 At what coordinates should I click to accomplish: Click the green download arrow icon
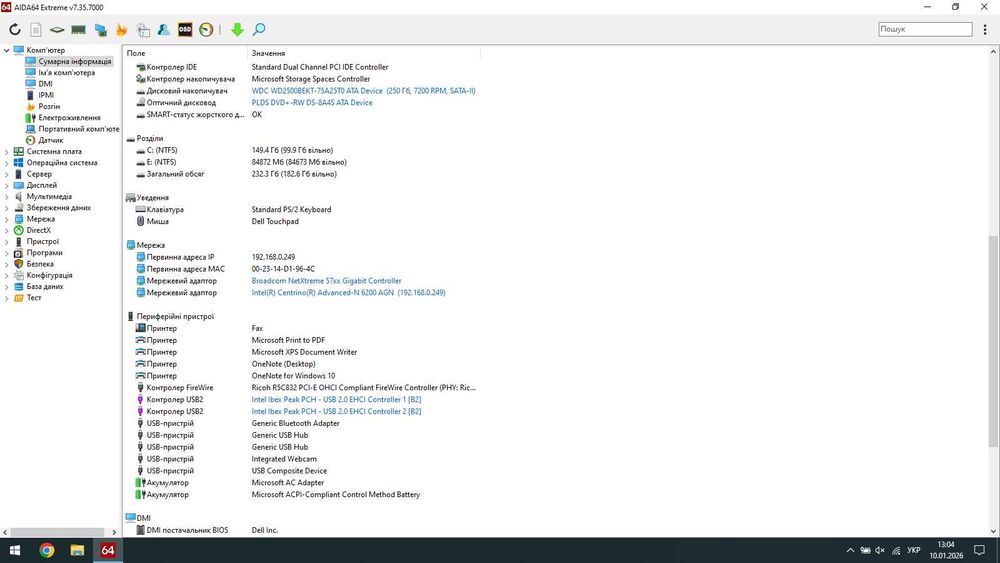[237, 29]
